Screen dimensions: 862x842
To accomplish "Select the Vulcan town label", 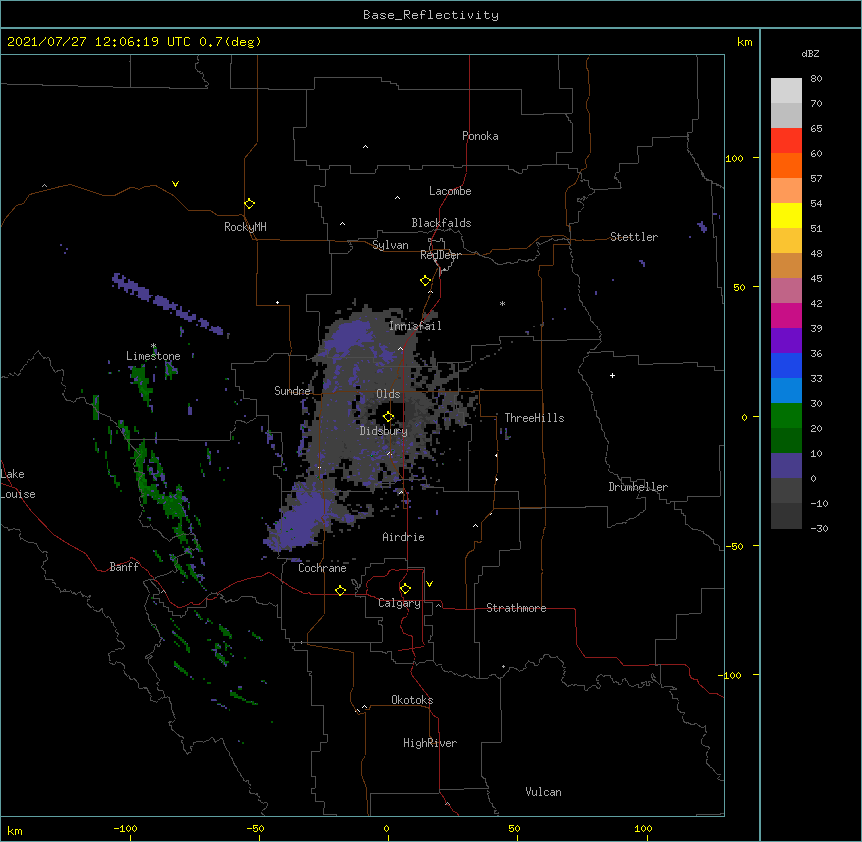I will (x=543, y=792).
